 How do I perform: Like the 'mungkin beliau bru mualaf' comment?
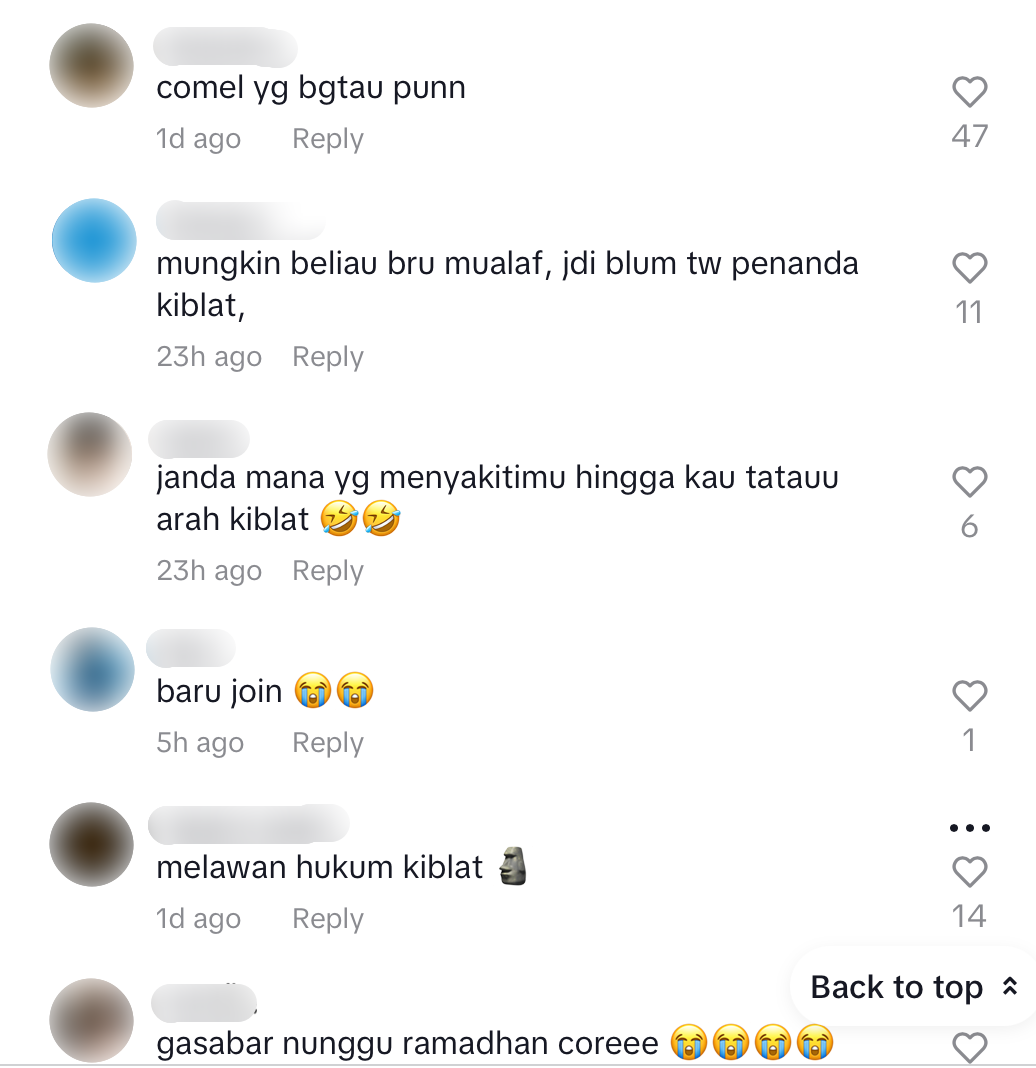(x=969, y=268)
